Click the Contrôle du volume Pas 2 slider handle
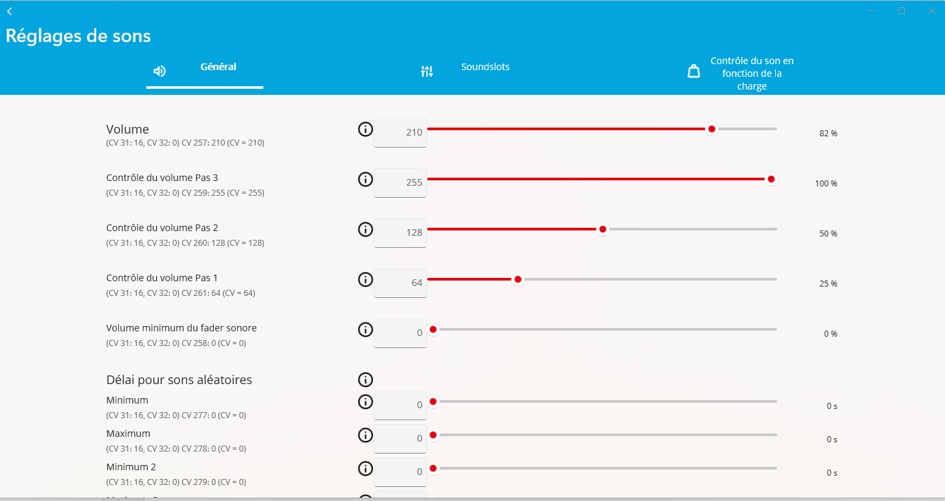This screenshot has width=945, height=501. click(603, 229)
